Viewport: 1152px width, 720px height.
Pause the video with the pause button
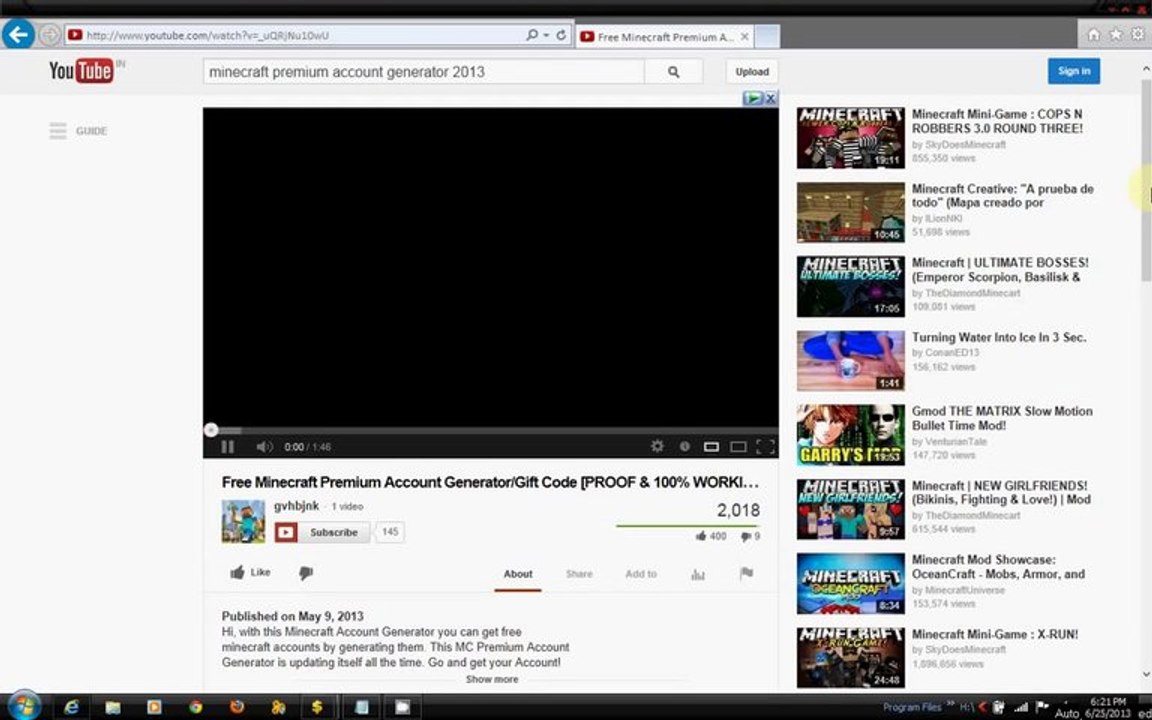(x=228, y=447)
